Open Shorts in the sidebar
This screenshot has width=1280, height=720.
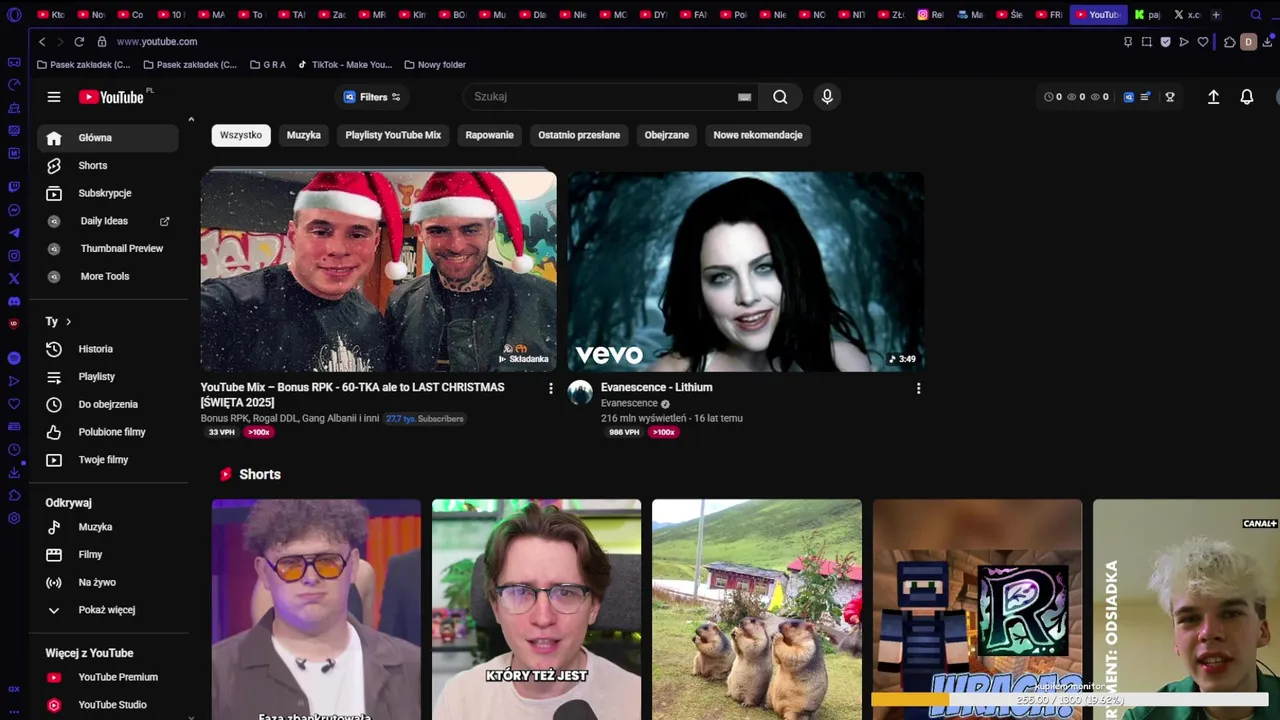tap(108, 165)
